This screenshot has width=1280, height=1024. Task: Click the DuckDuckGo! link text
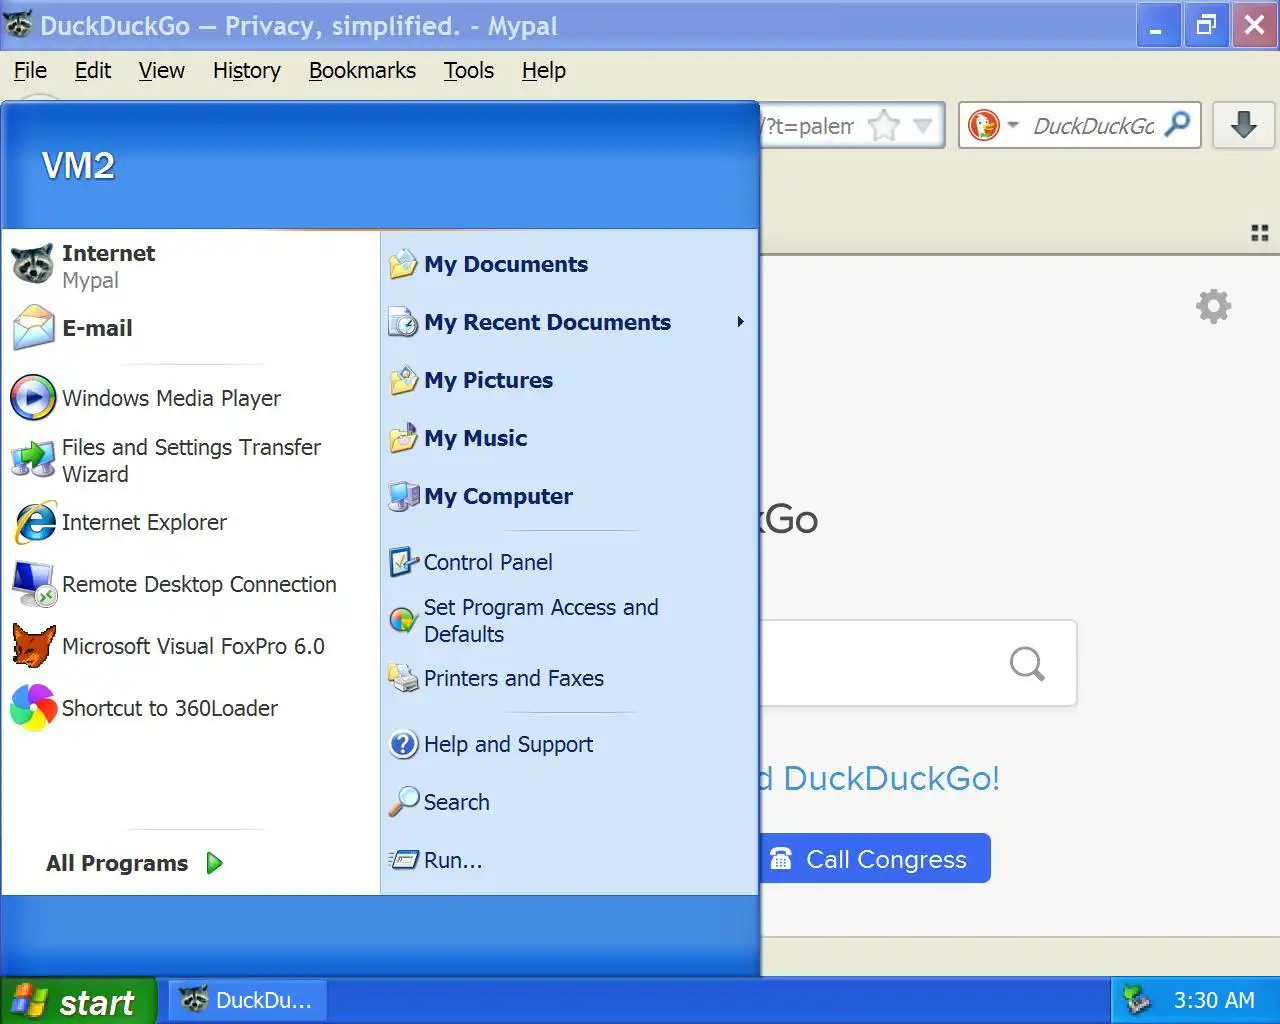[x=891, y=778]
